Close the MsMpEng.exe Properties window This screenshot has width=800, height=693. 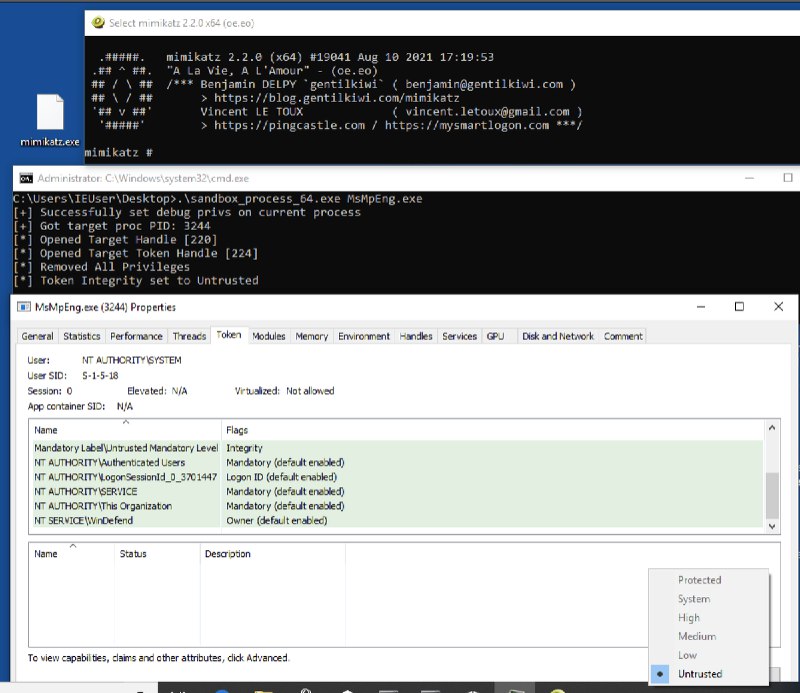point(778,307)
